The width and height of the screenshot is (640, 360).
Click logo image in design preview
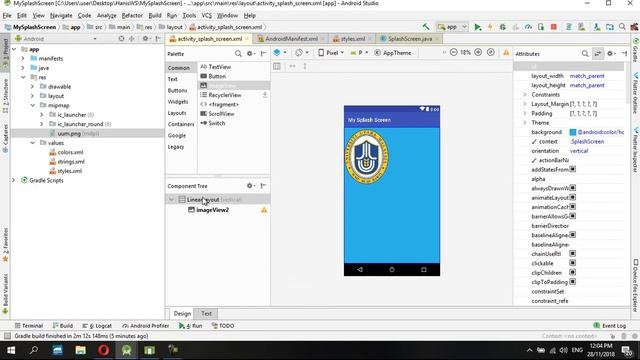(367, 157)
